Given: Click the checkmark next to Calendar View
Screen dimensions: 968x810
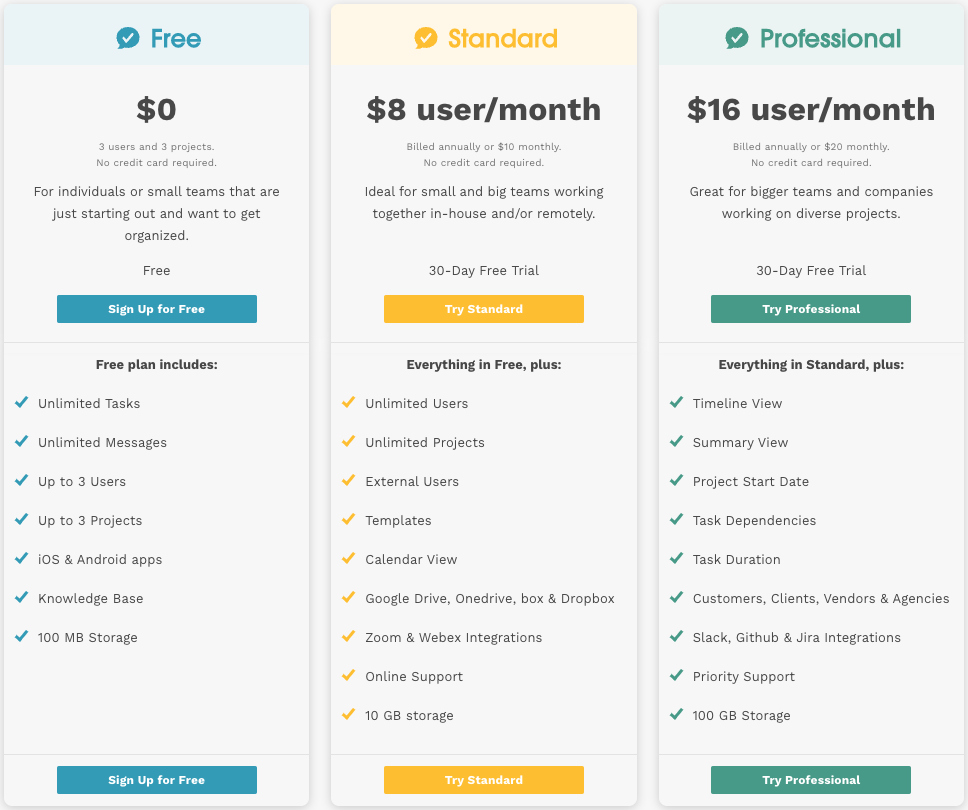Looking at the screenshot, I should (348, 558).
